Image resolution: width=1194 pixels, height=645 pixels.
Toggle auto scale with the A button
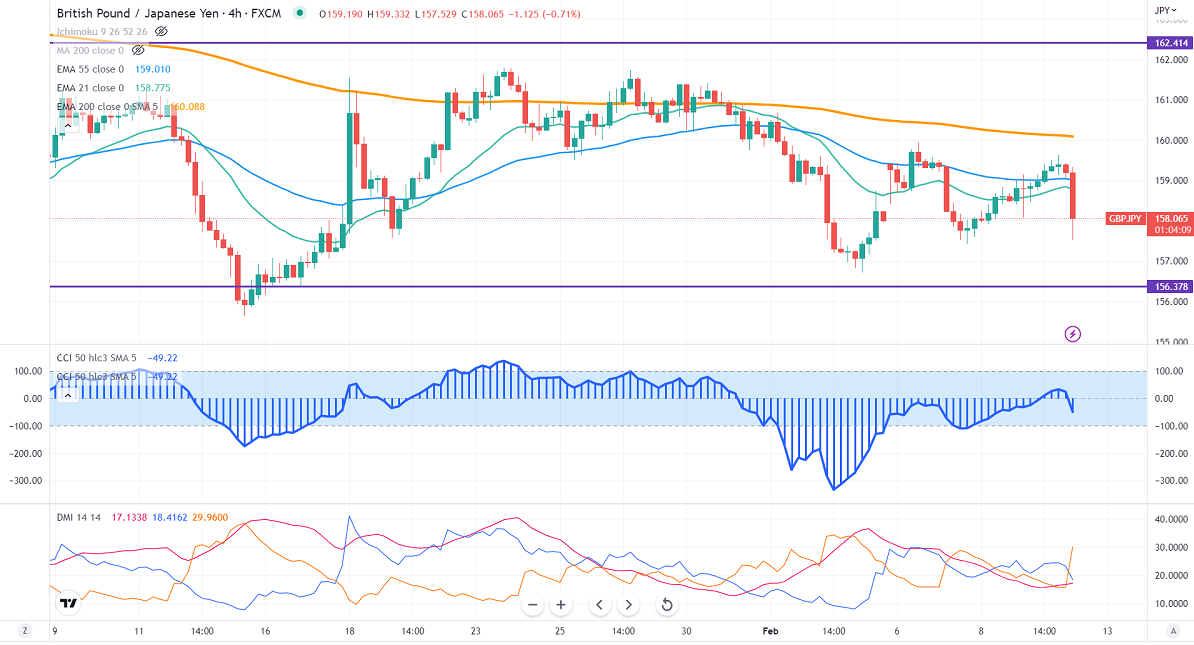[1172, 631]
